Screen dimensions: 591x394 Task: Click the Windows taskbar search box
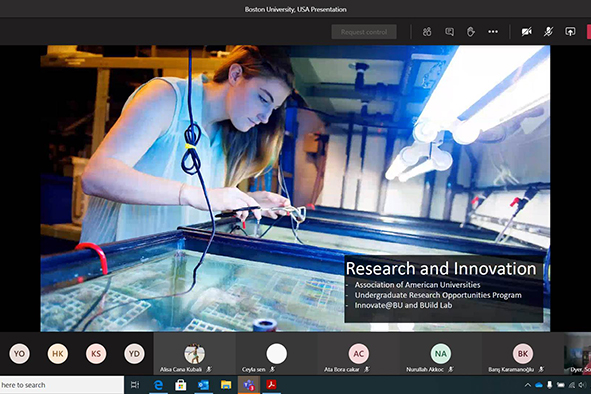click(62, 385)
